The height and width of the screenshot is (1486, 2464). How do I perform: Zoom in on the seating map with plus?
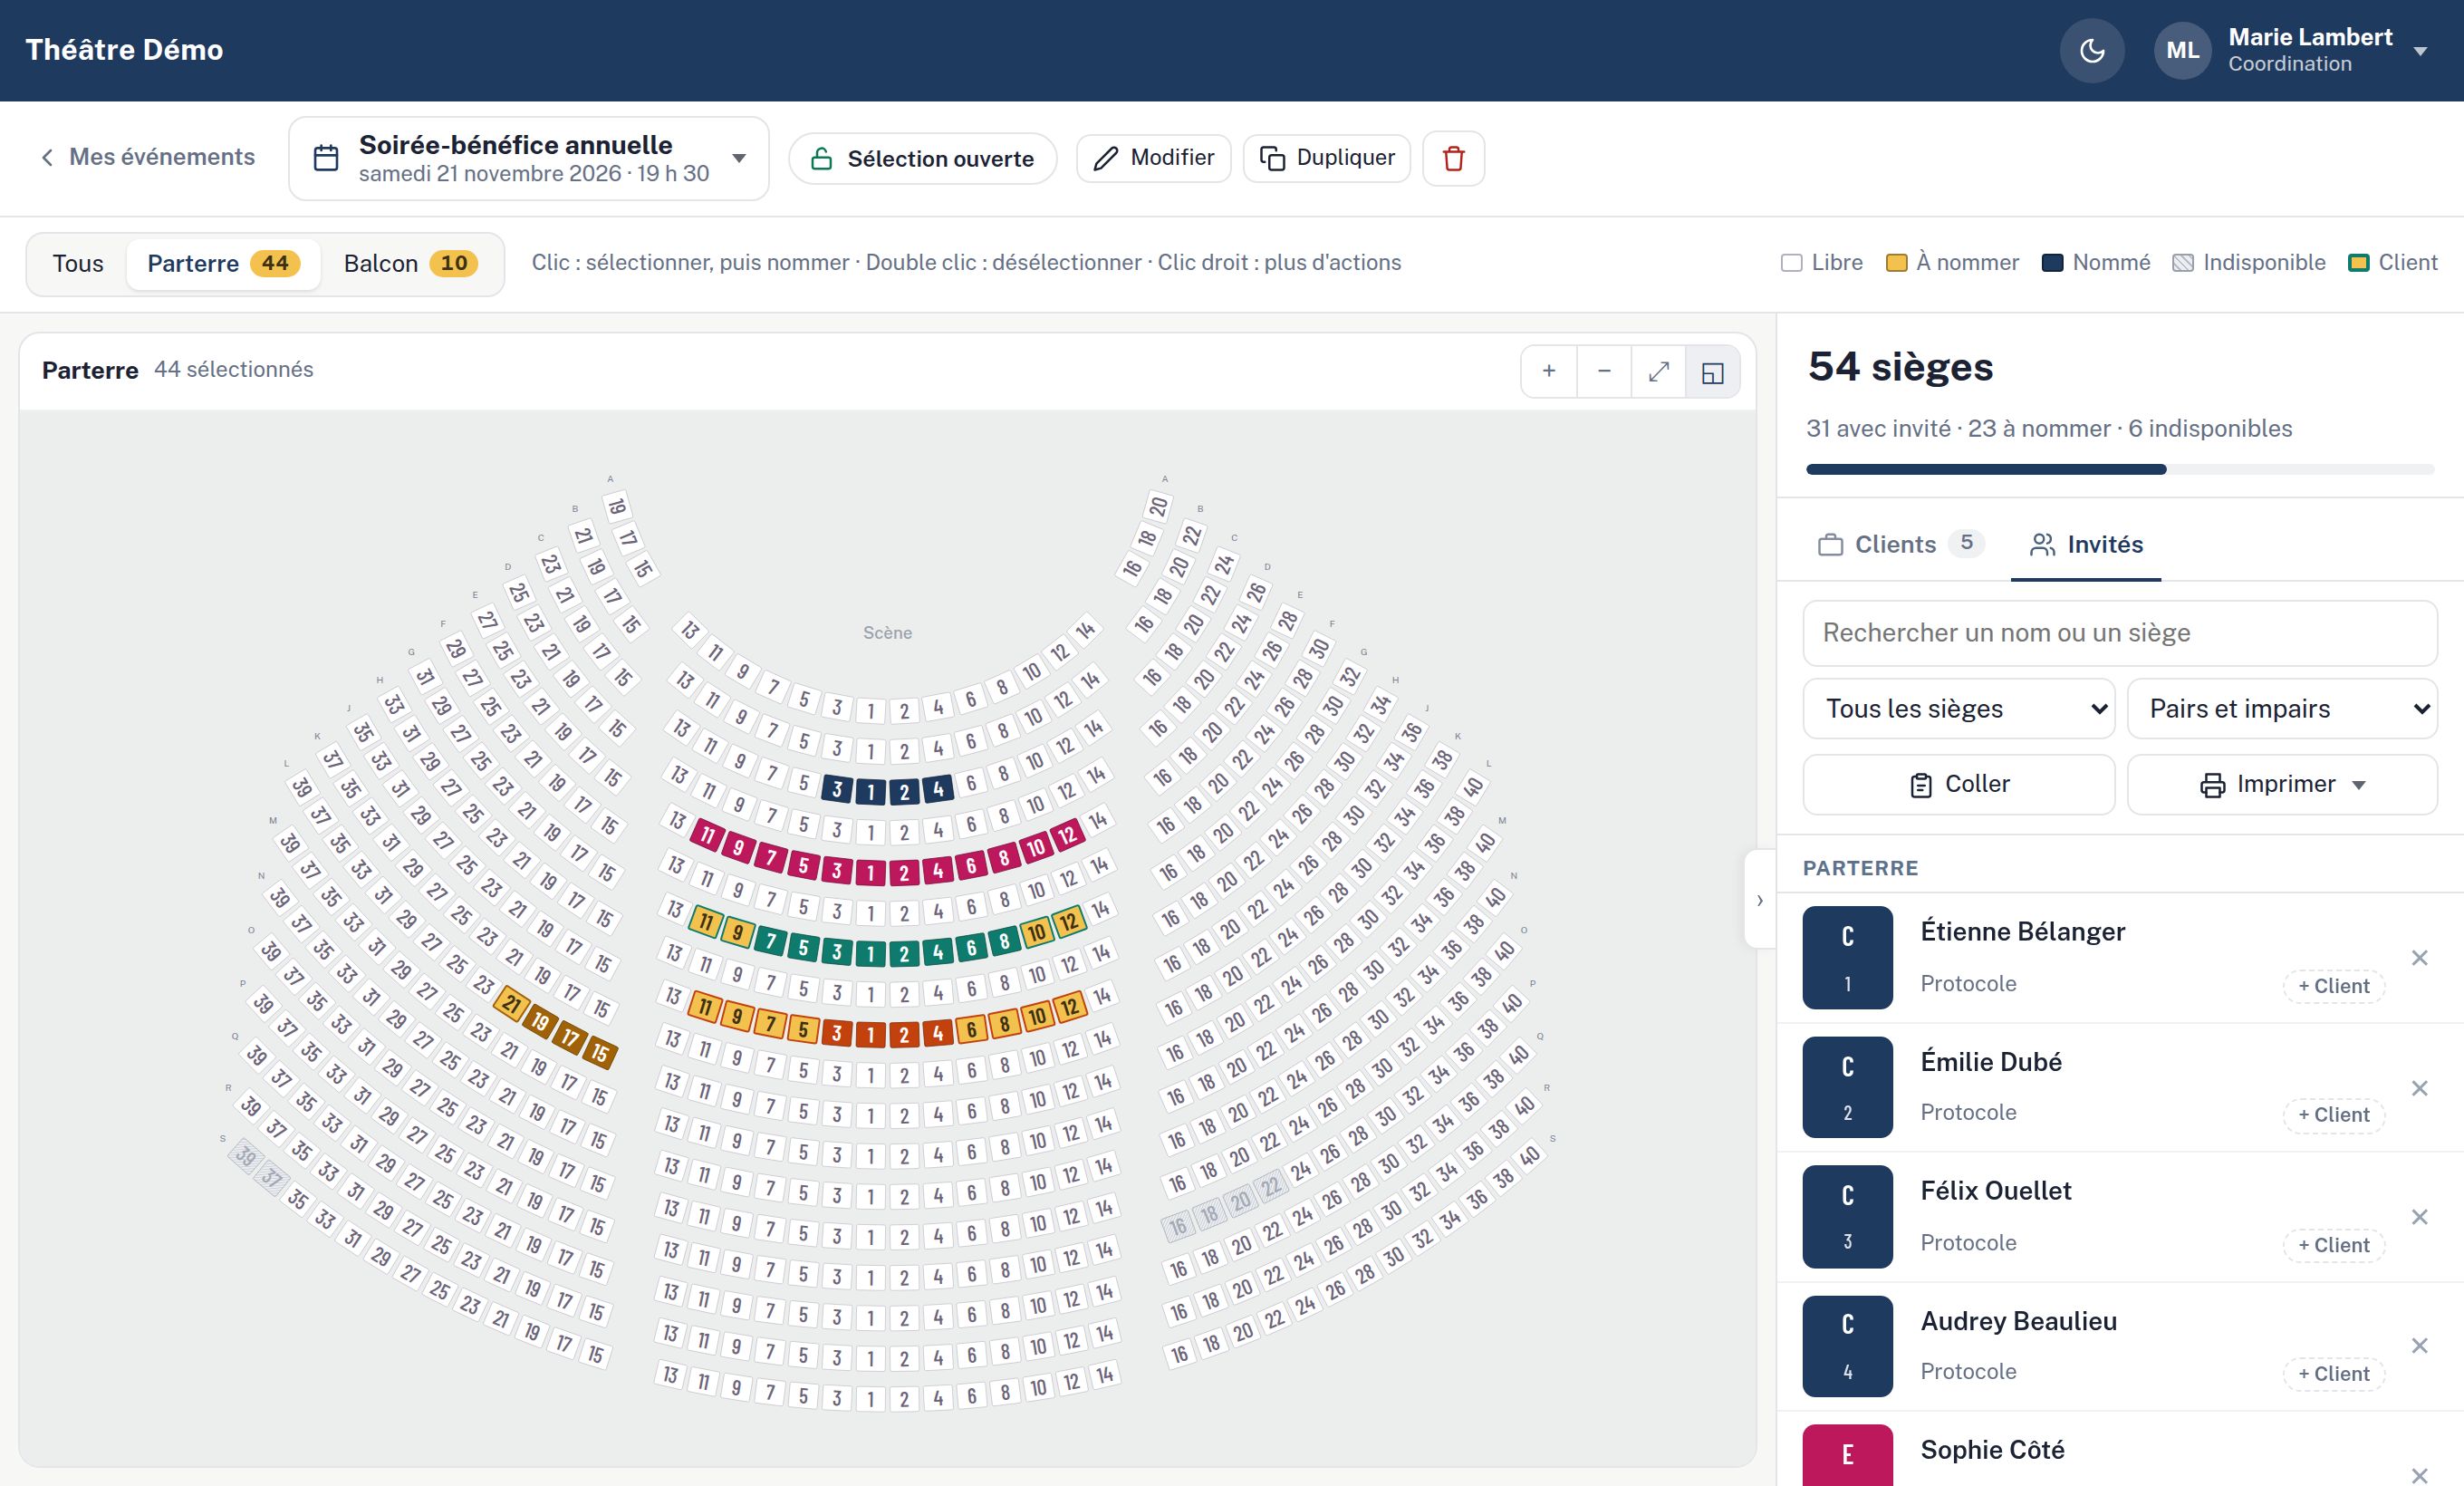[1549, 371]
